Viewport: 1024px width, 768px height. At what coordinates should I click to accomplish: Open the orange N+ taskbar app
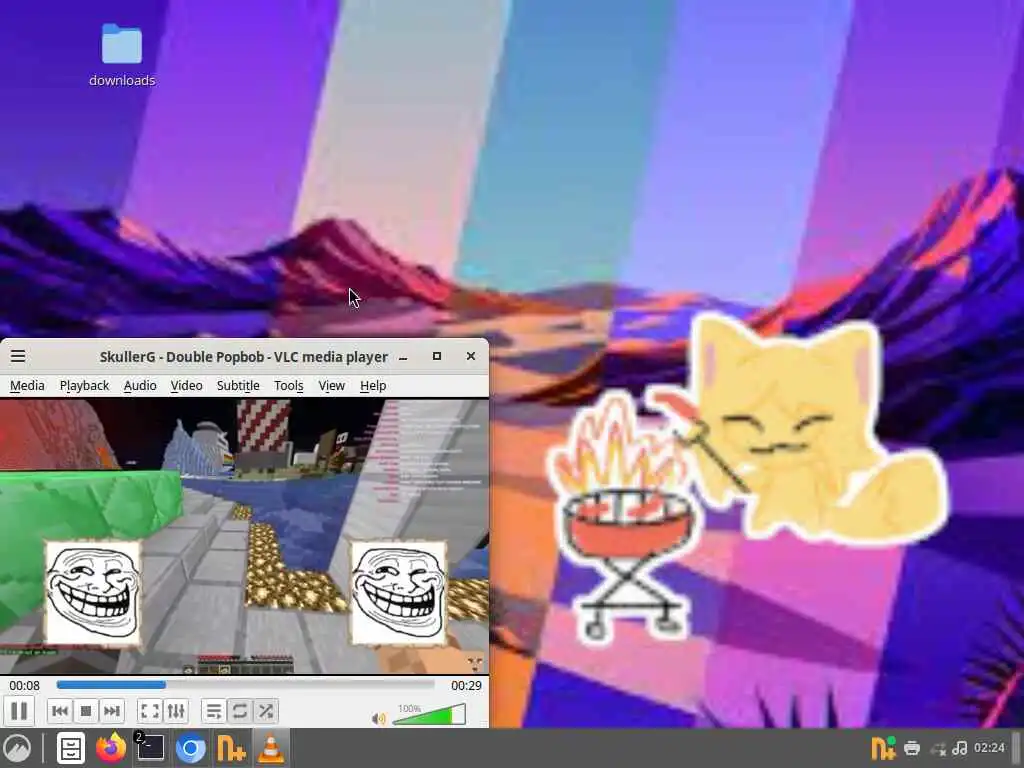pyautogui.click(x=231, y=748)
